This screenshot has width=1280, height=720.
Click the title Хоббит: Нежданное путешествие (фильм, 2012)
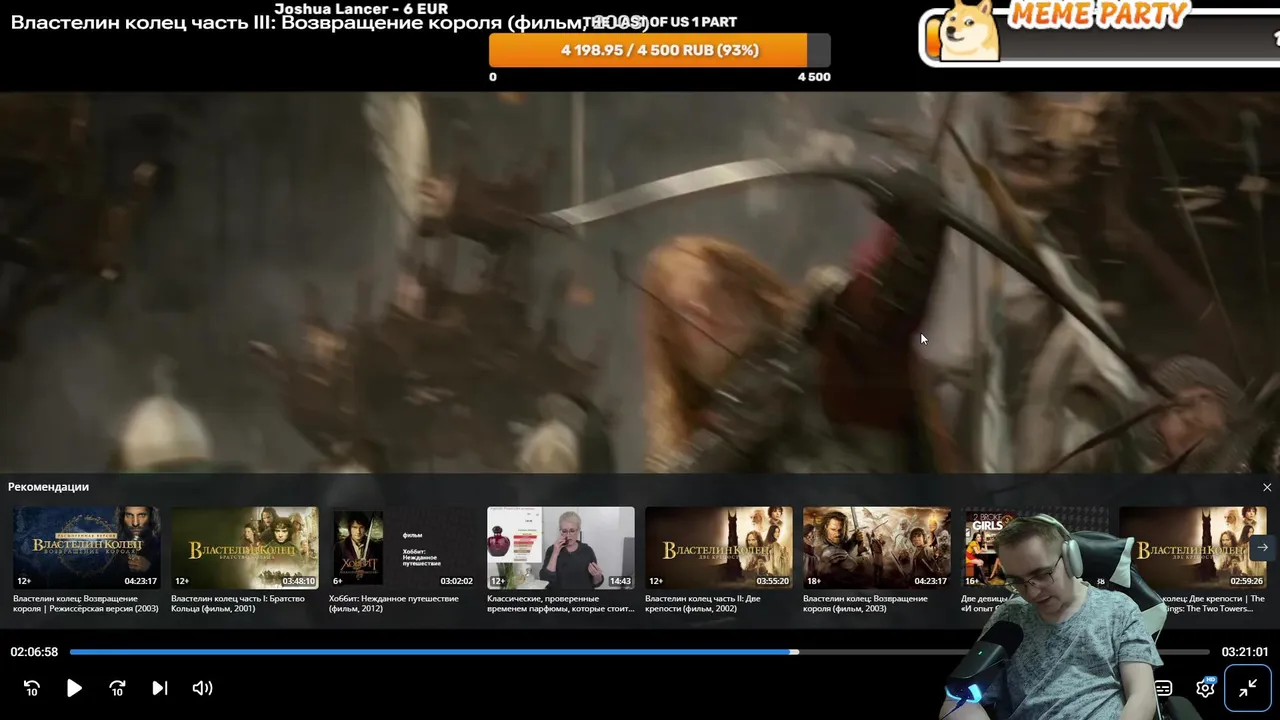(394, 603)
